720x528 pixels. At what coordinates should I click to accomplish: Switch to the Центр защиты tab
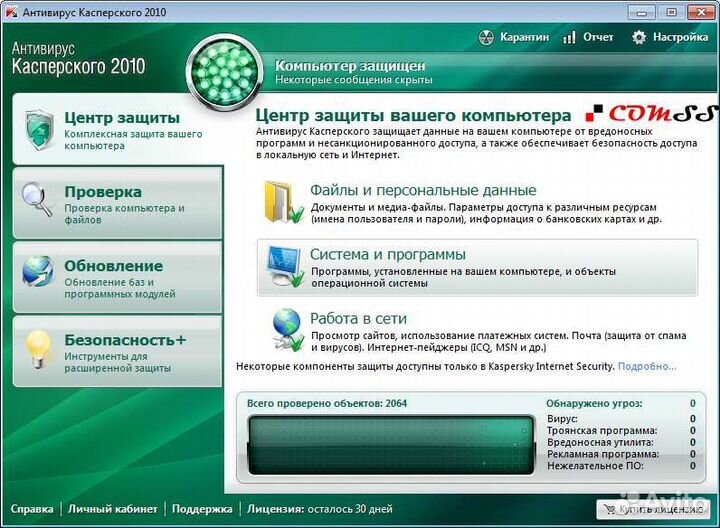118,129
